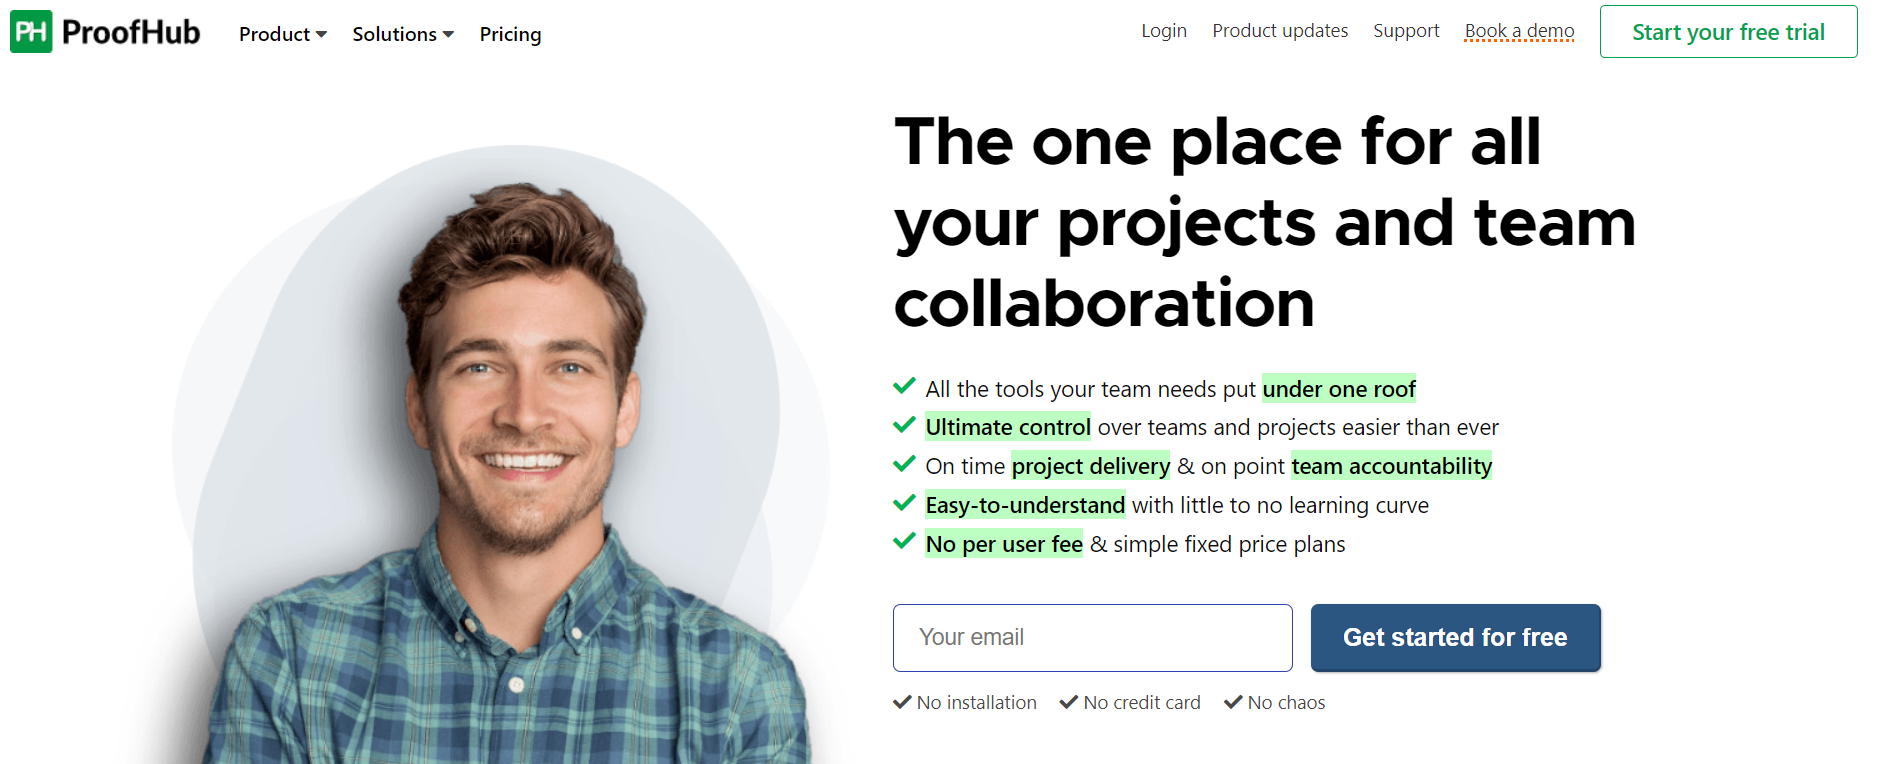Image resolution: width=1884 pixels, height=764 pixels.
Task: Click the 'No installation' check icon
Action: click(x=902, y=702)
